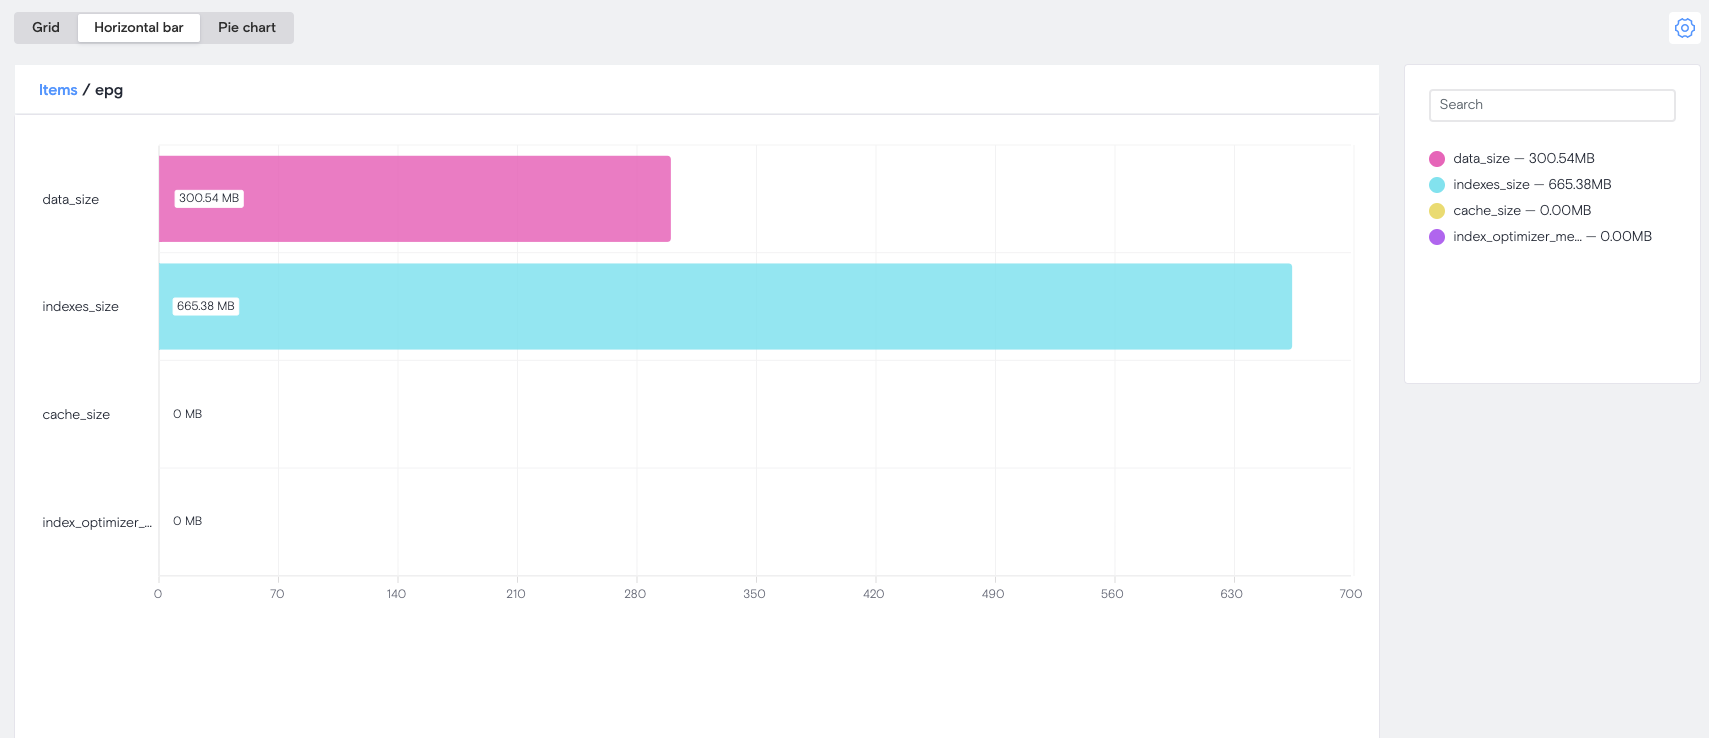1709x738 pixels.
Task: Click the epg breadcrumb title
Action: click(109, 90)
